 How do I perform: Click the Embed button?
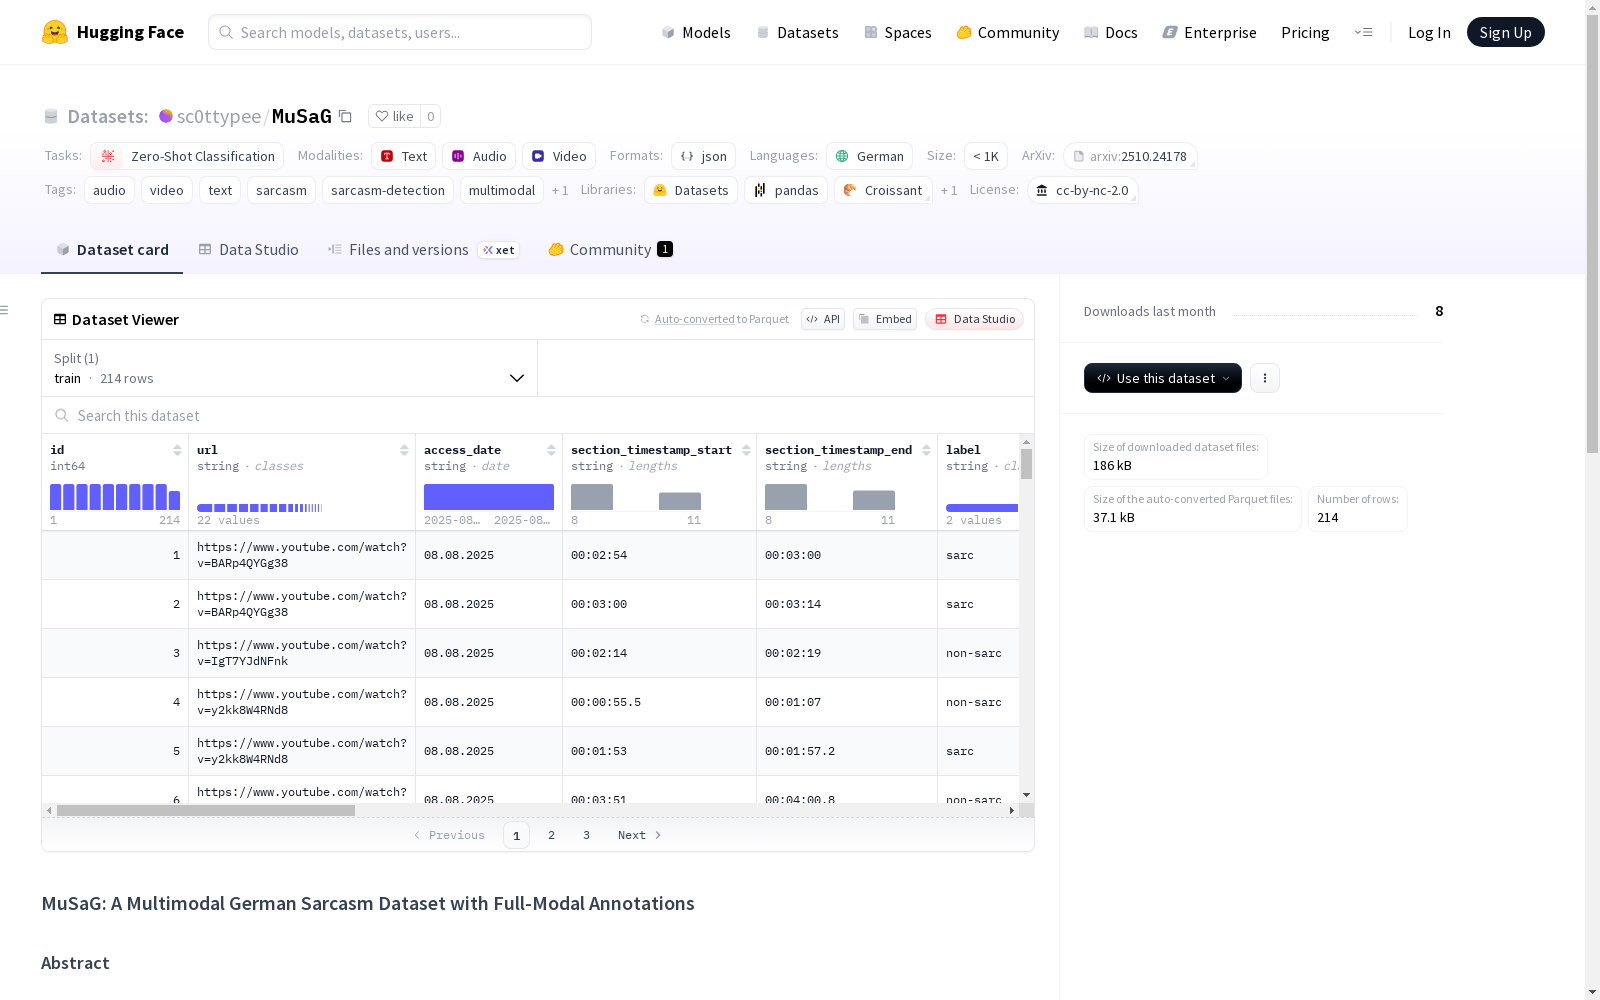(885, 319)
